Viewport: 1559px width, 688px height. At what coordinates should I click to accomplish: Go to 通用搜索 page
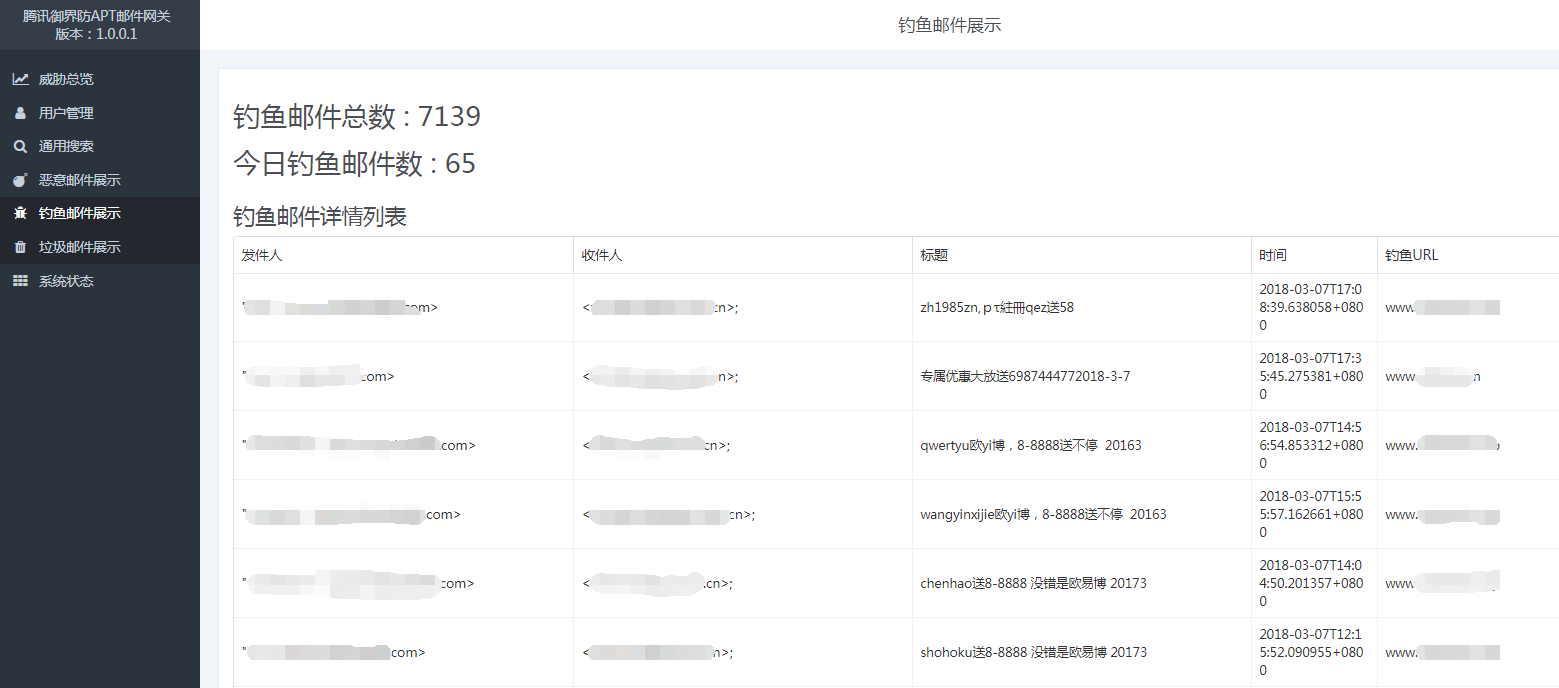coord(66,146)
